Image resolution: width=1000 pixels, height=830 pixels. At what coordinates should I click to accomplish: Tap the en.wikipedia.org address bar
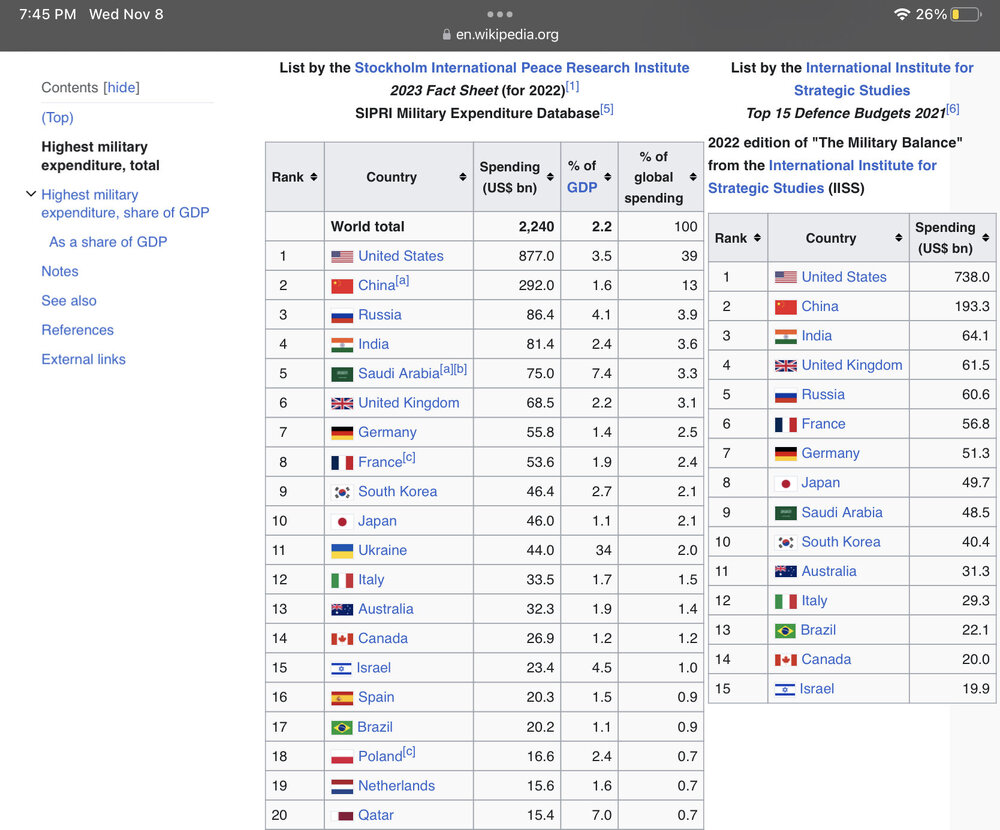[x=507, y=34]
